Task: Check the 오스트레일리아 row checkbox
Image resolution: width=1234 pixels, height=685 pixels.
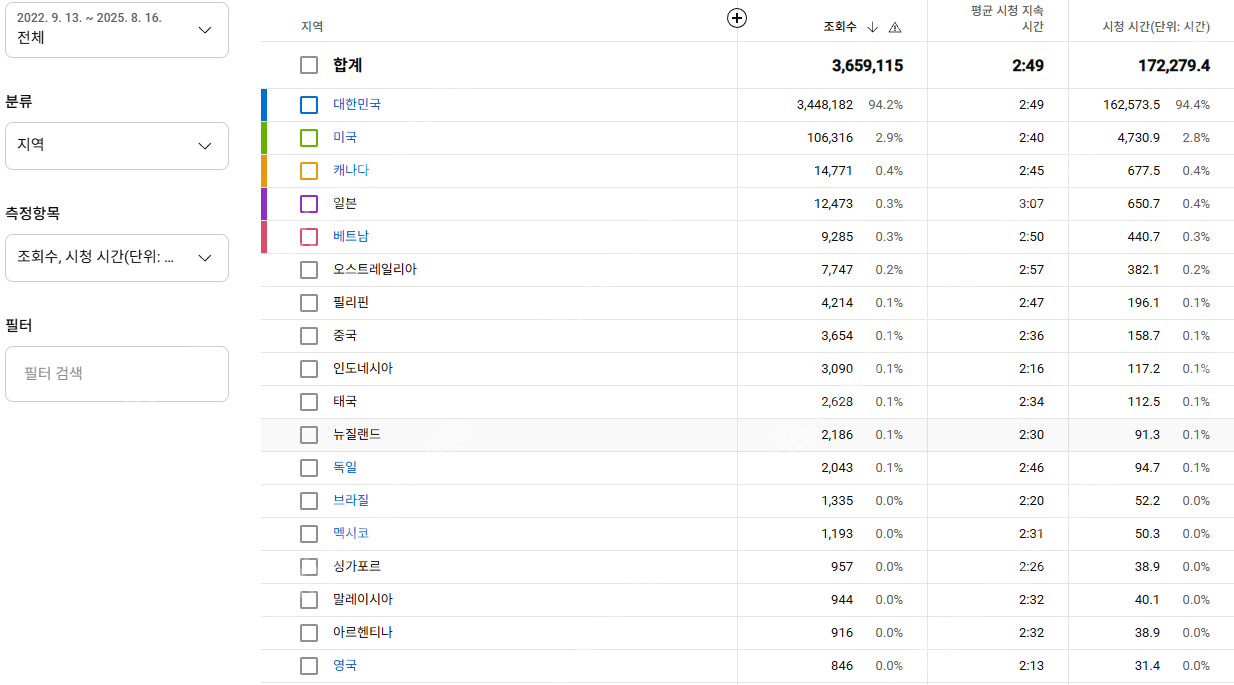Action: (x=309, y=270)
